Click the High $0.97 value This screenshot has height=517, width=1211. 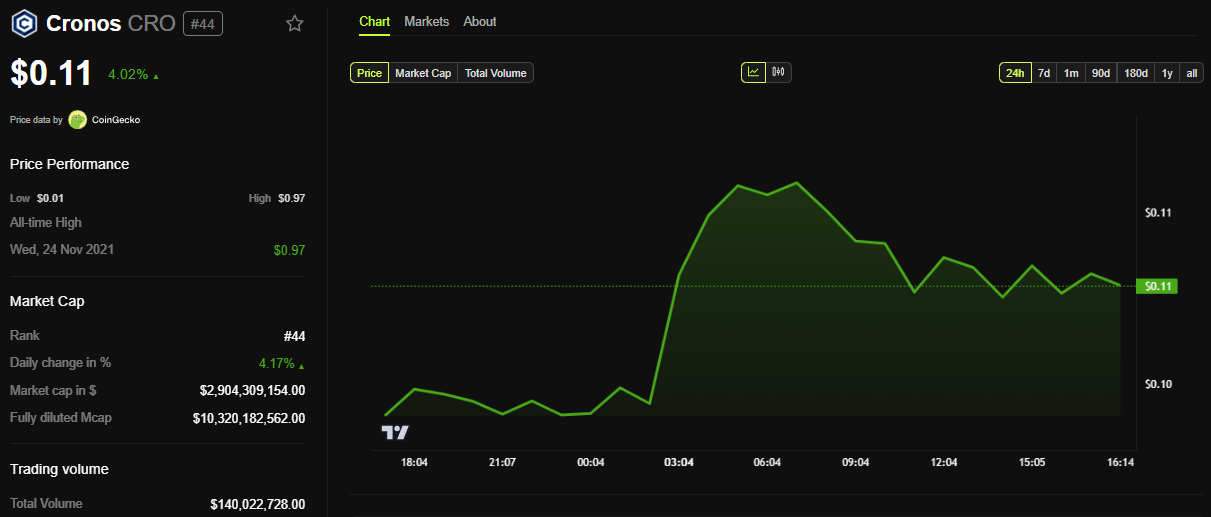coord(291,198)
